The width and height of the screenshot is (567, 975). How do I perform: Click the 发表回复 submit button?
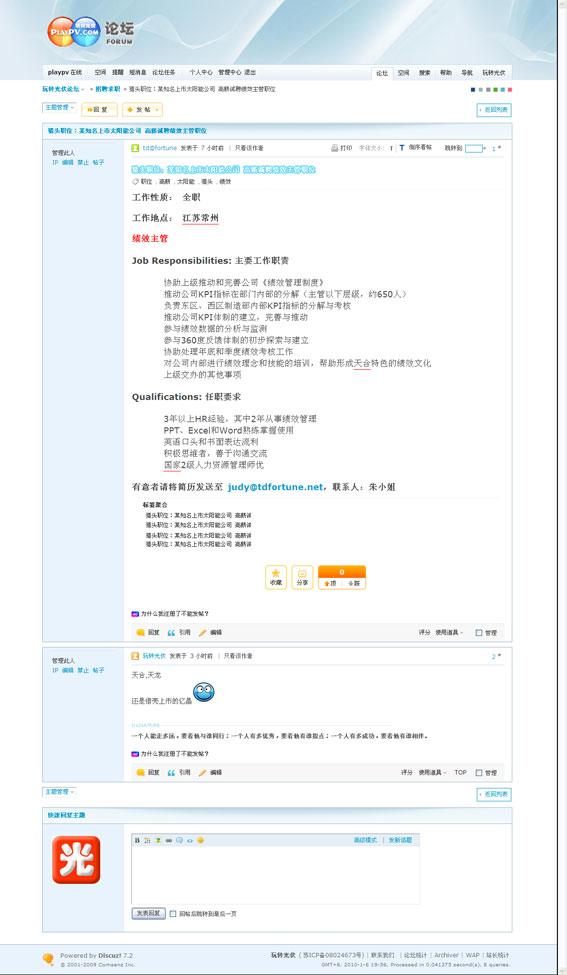pos(148,913)
